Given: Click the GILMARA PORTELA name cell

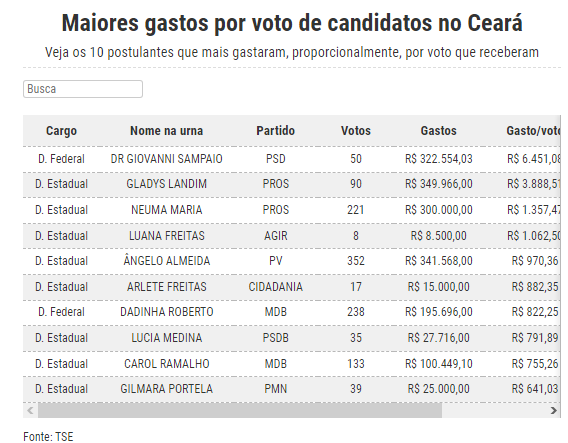Looking at the screenshot, I should point(166,389).
